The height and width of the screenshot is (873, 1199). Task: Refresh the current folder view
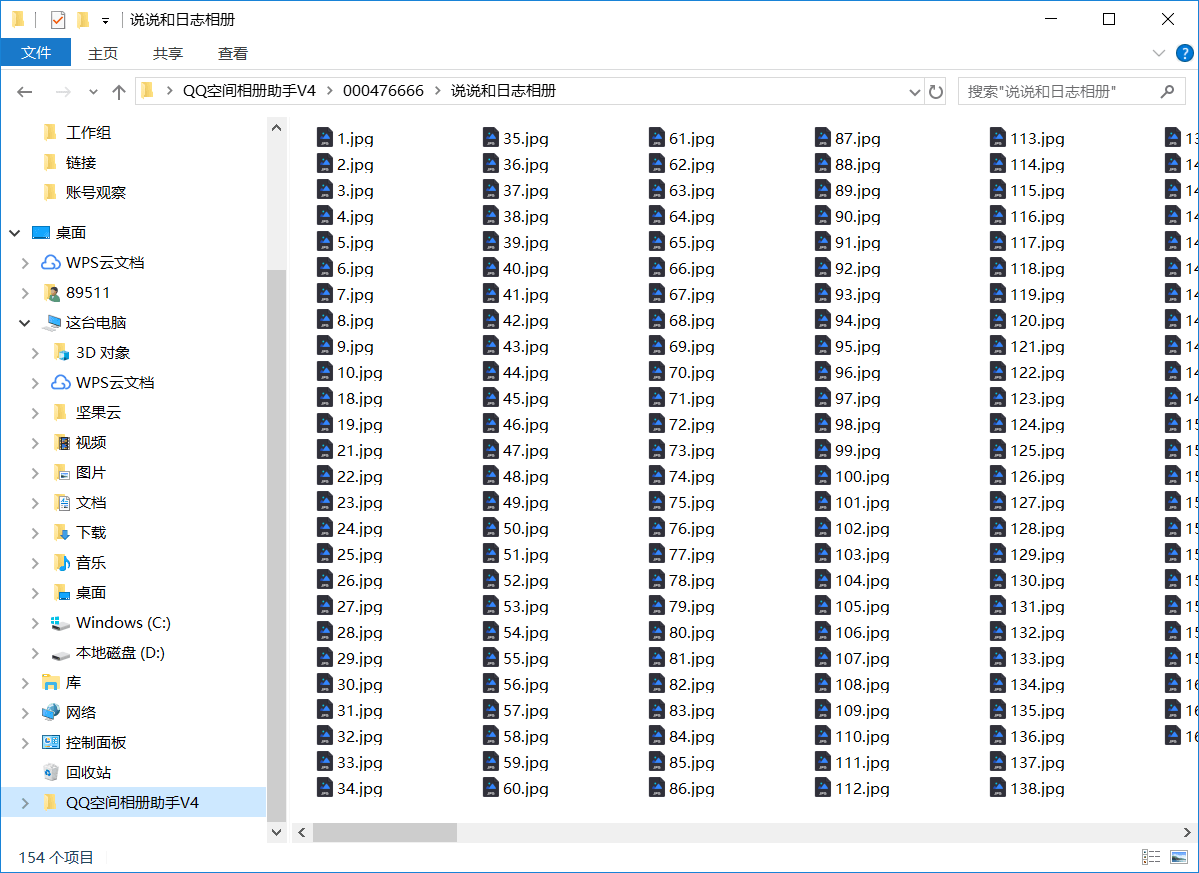(936, 92)
